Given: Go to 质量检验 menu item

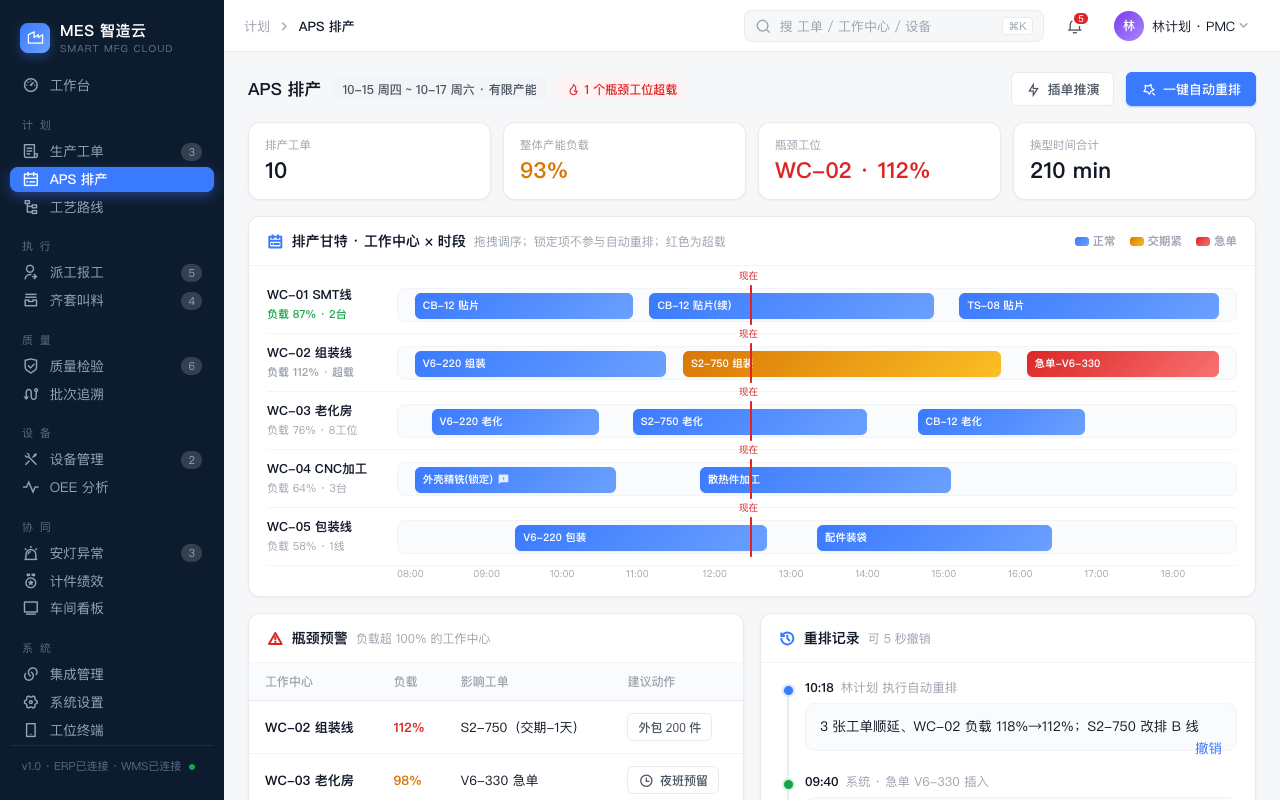Looking at the screenshot, I should coord(112,366).
